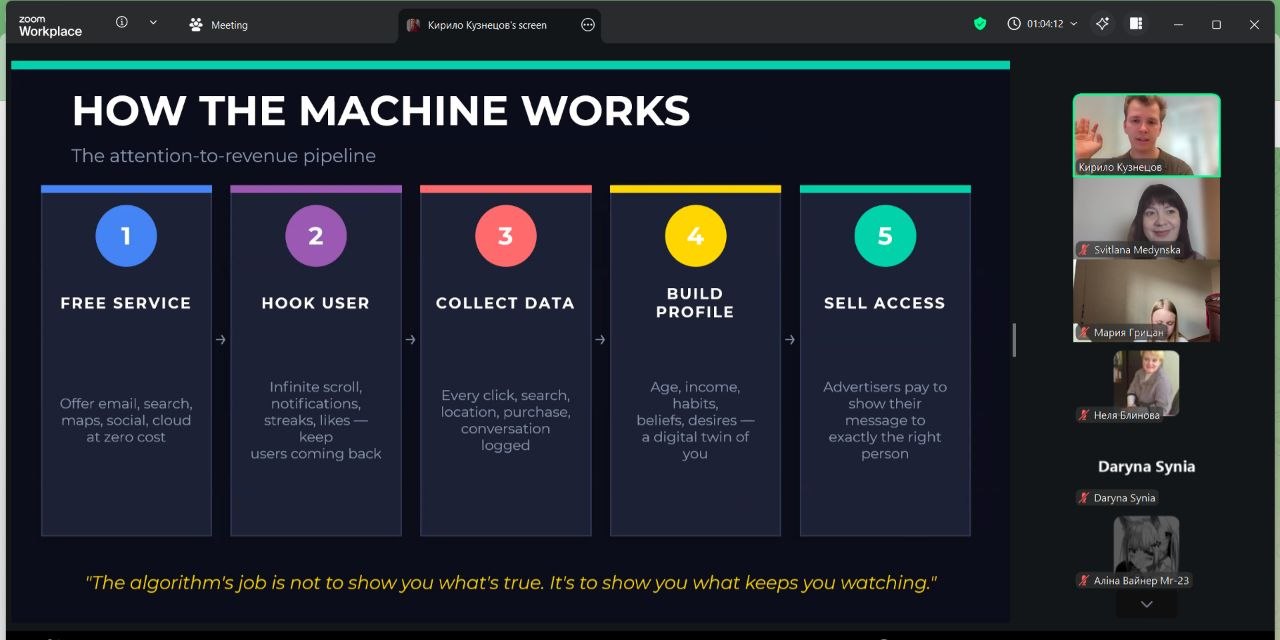
Task: Grab the divider handle beside the video panel
Action: tap(1014, 340)
